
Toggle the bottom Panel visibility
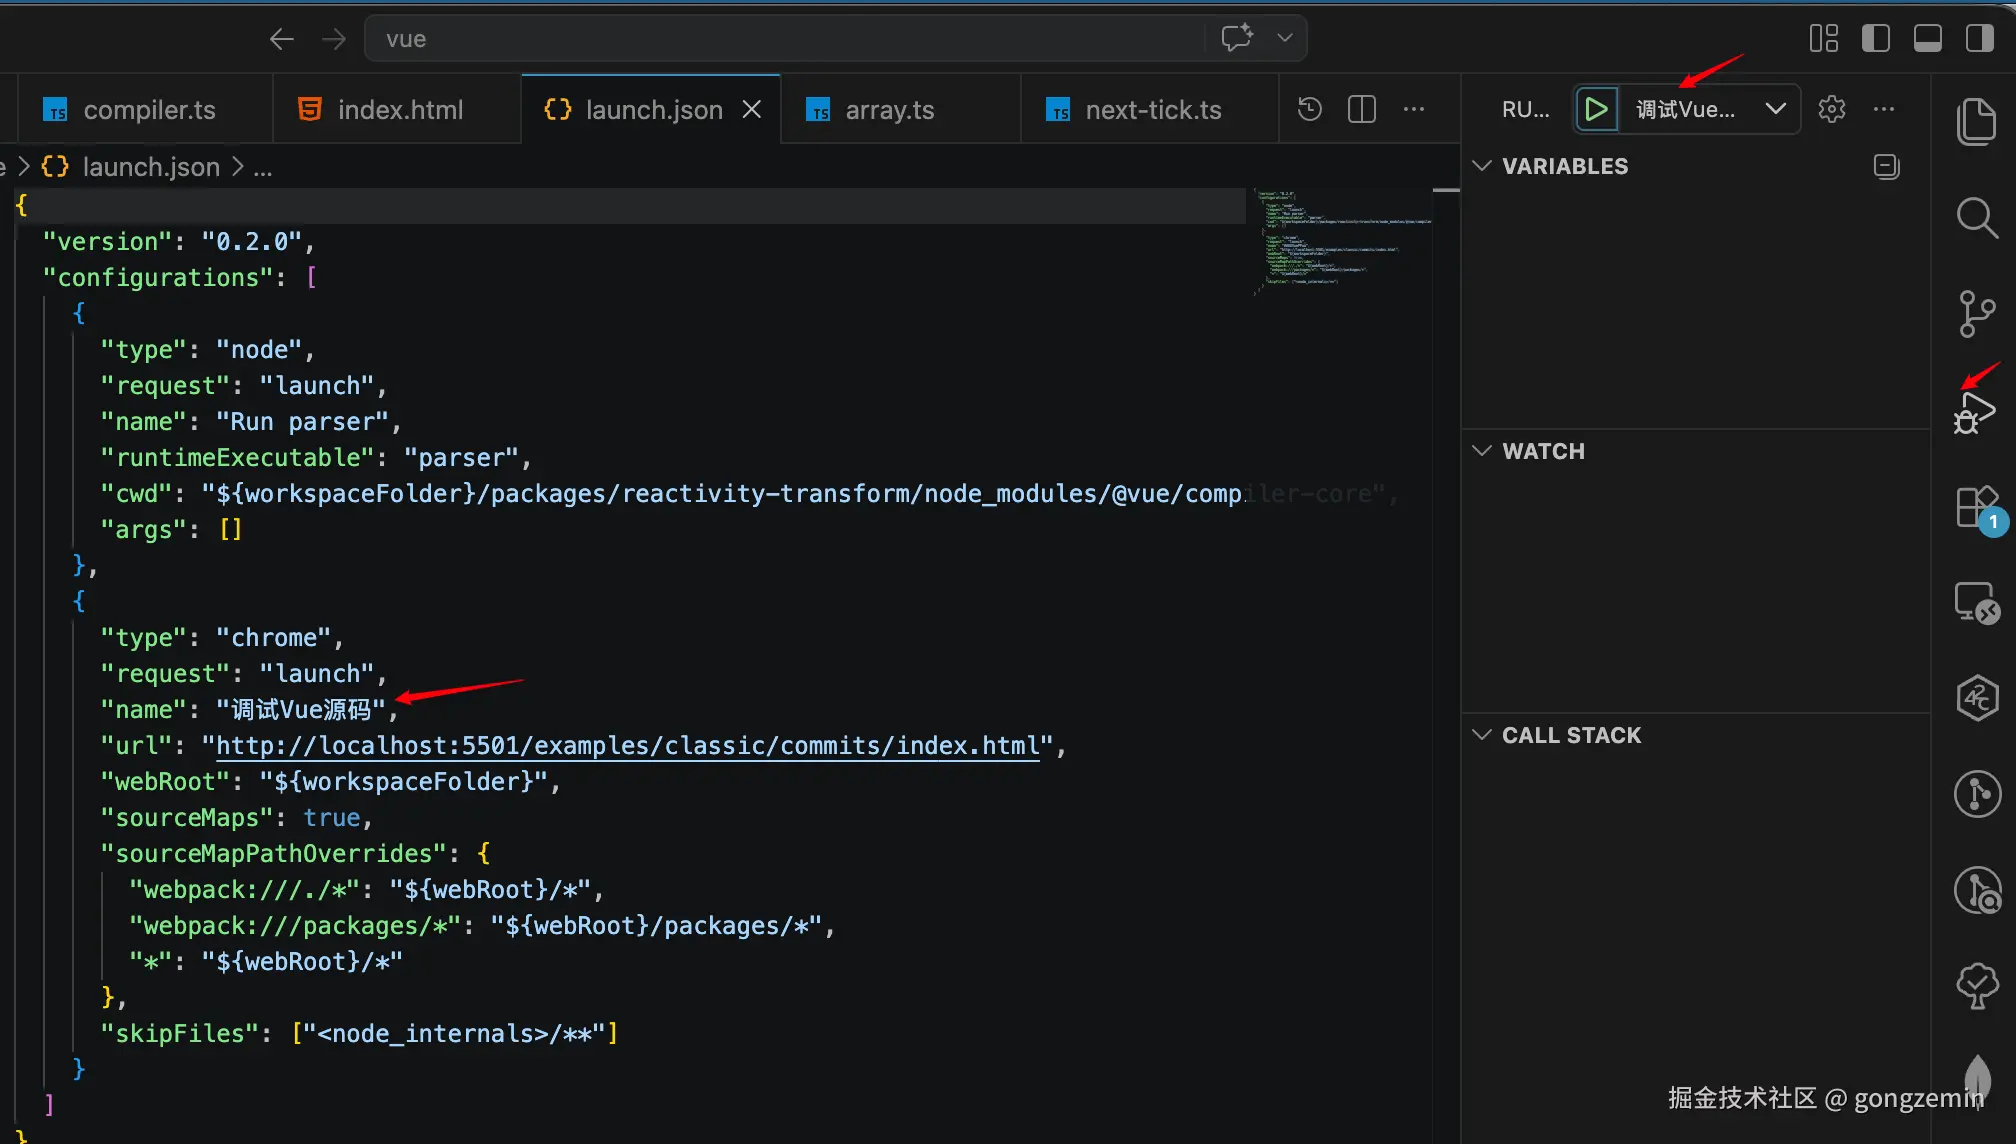[x=1927, y=38]
